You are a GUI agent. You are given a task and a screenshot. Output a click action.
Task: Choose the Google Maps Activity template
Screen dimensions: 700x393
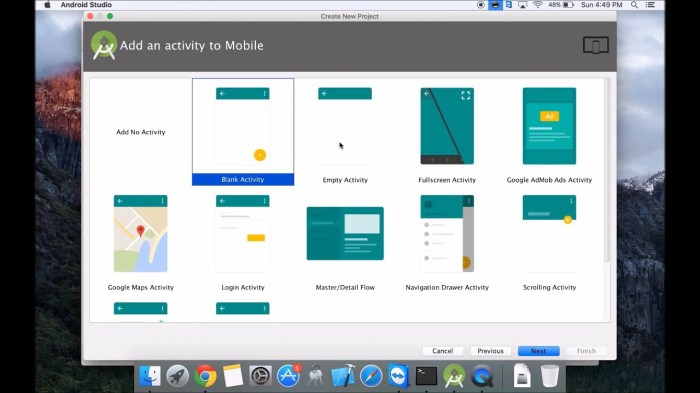[x=141, y=239]
